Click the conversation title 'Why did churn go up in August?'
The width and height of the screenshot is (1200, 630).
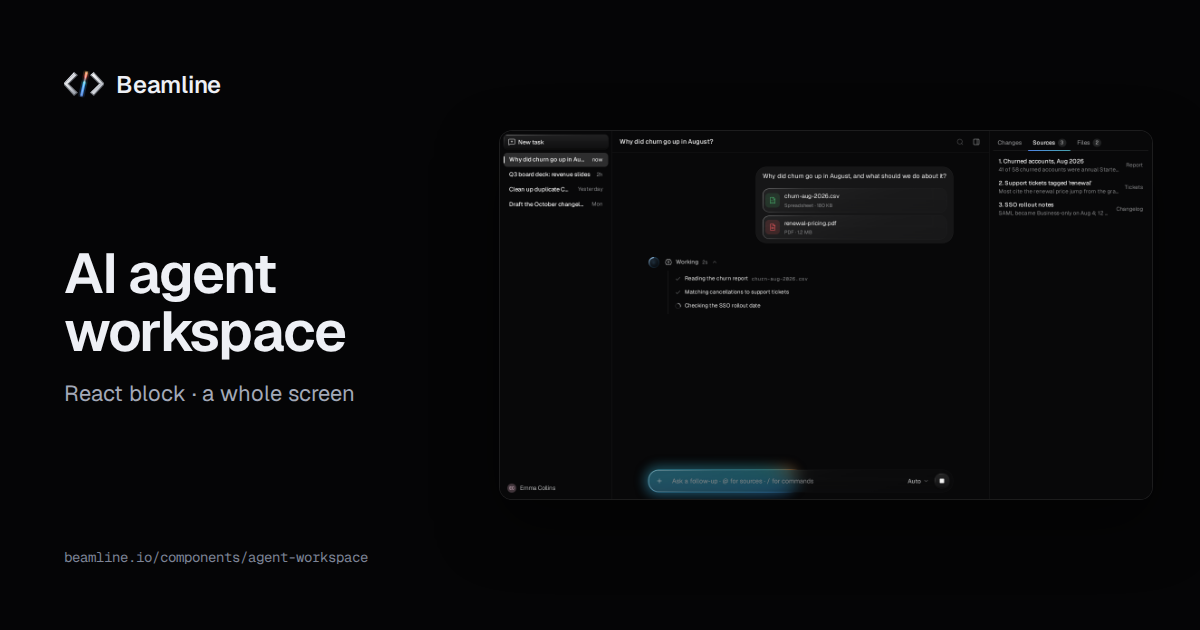coord(666,142)
